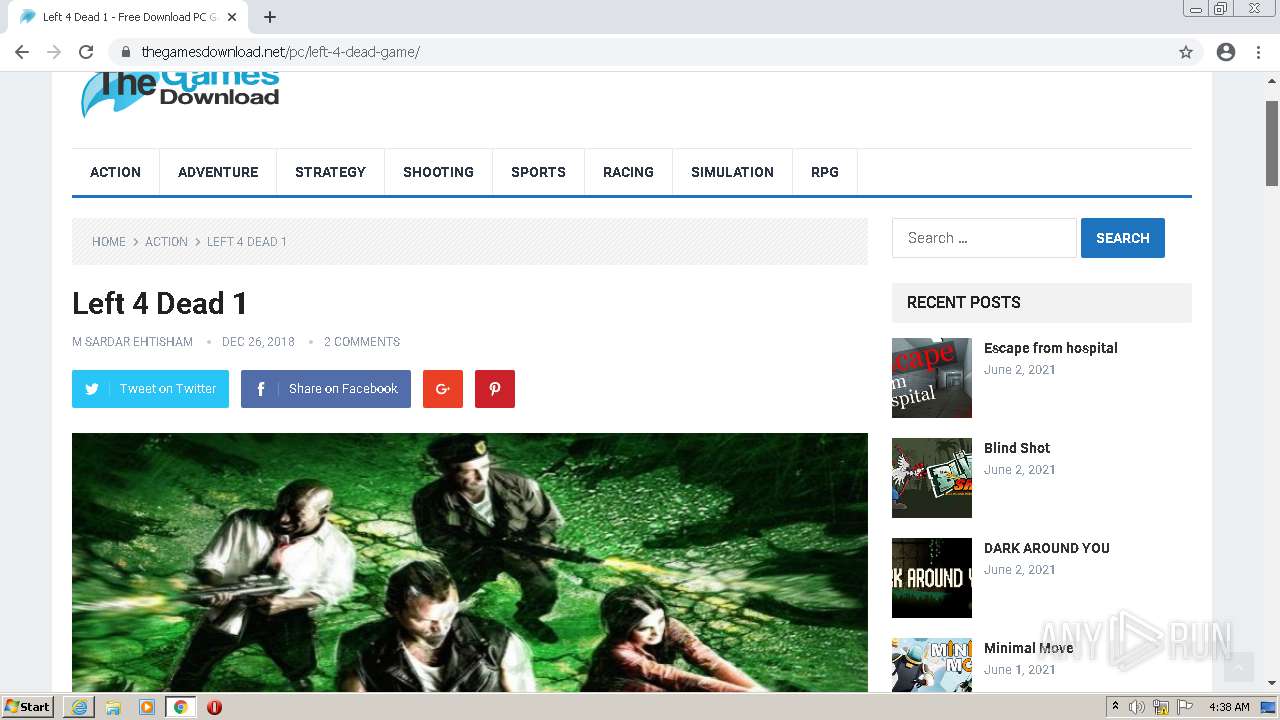Screen dimensions: 1280x720
Task: Go forward to the next page
Action: tap(54, 52)
